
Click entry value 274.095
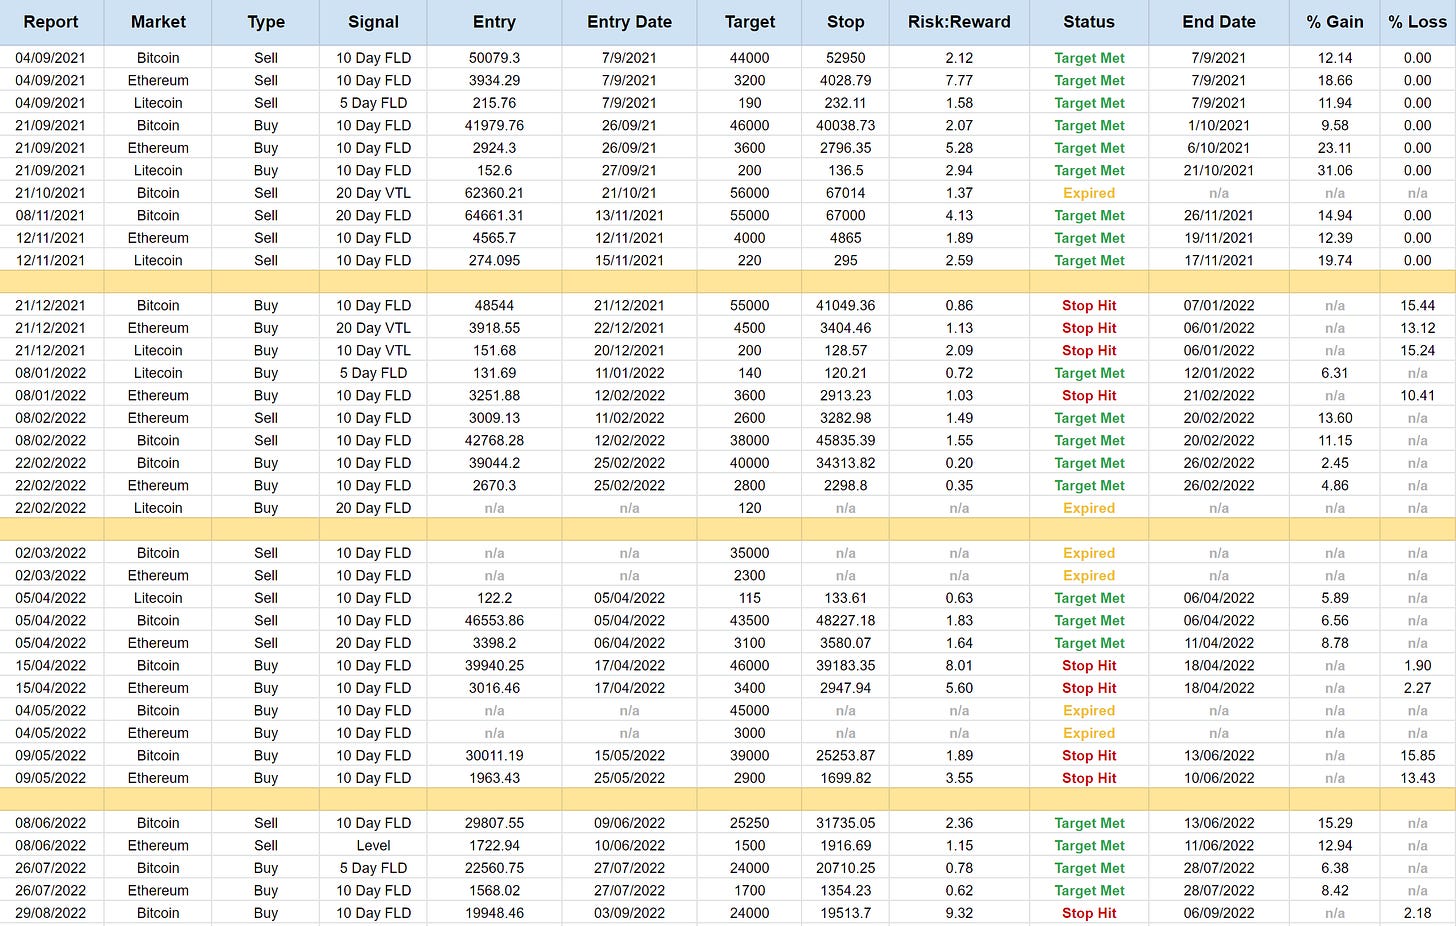(x=494, y=260)
